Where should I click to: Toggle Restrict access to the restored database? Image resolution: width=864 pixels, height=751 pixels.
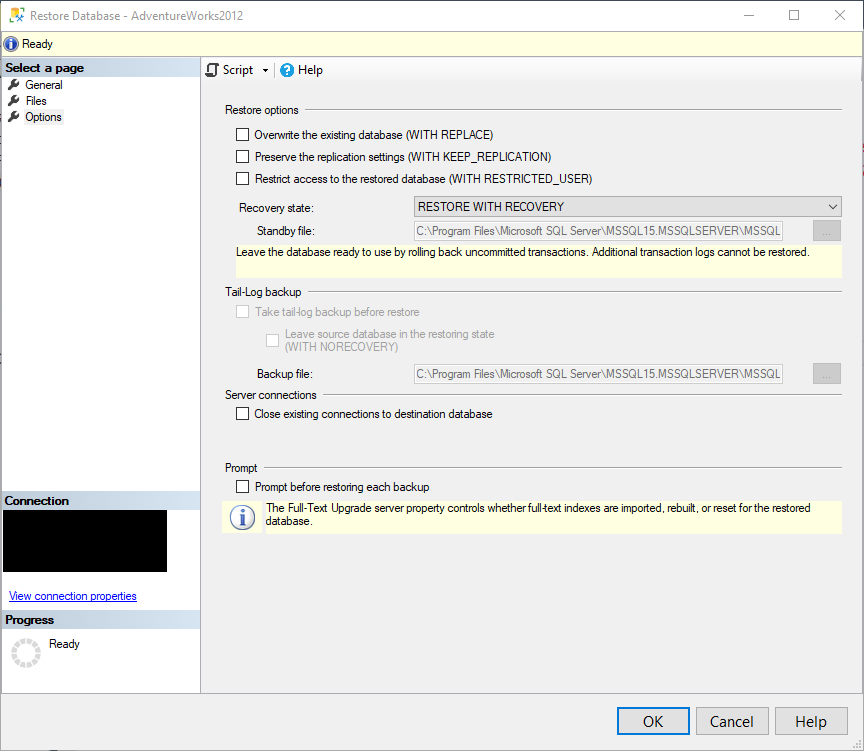[242, 179]
